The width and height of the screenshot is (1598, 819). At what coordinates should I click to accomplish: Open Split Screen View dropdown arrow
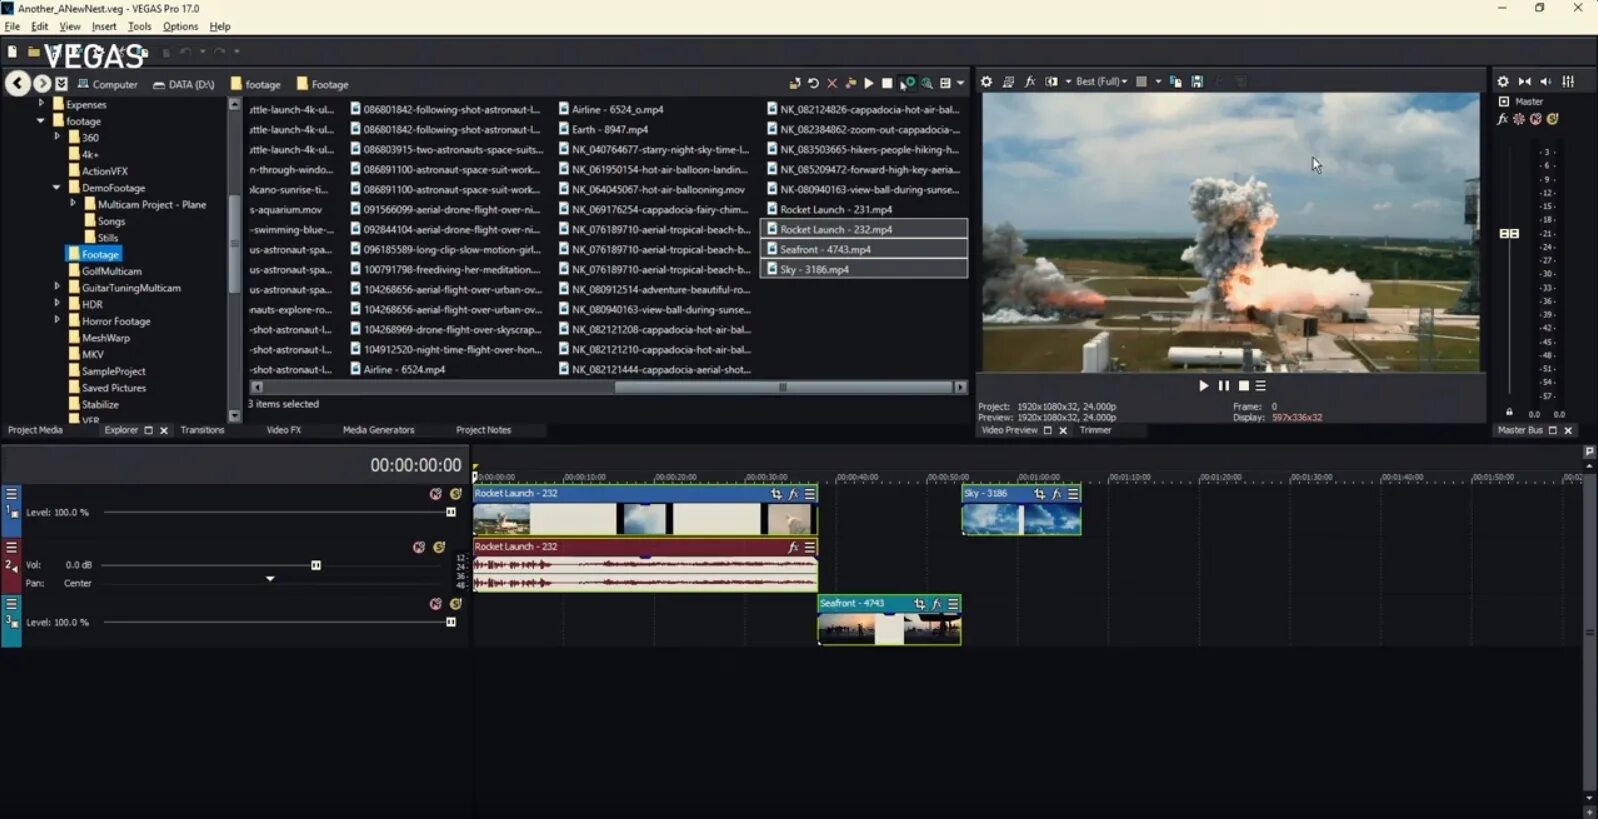tap(1068, 82)
